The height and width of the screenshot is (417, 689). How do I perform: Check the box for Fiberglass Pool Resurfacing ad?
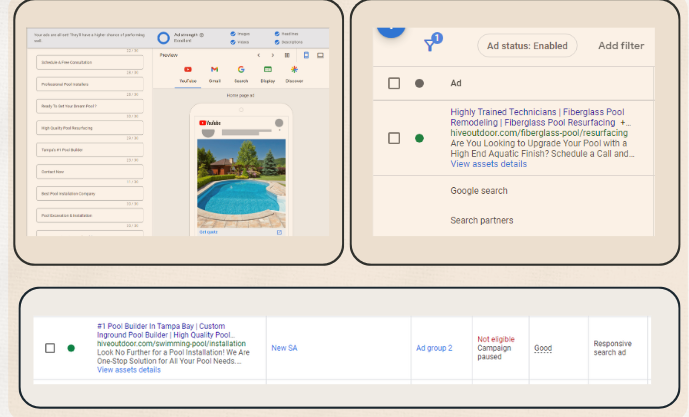click(394, 138)
